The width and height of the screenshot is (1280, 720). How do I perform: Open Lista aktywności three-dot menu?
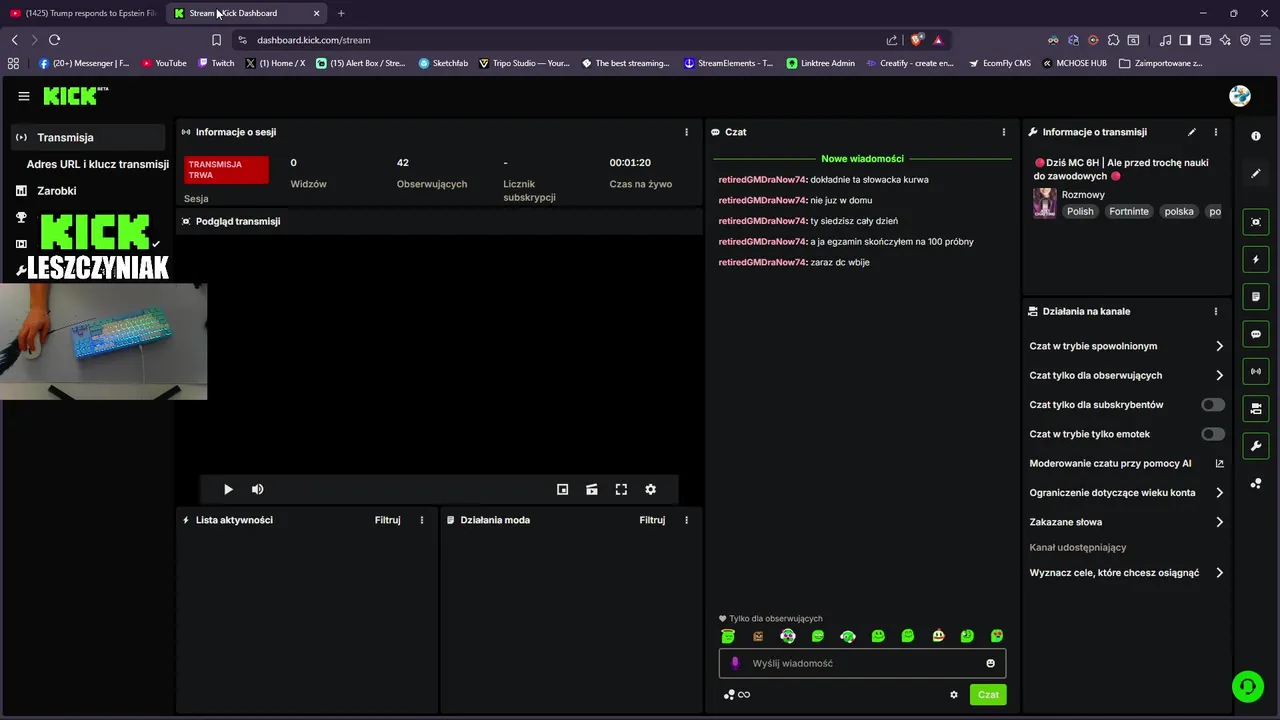click(422, 520)
